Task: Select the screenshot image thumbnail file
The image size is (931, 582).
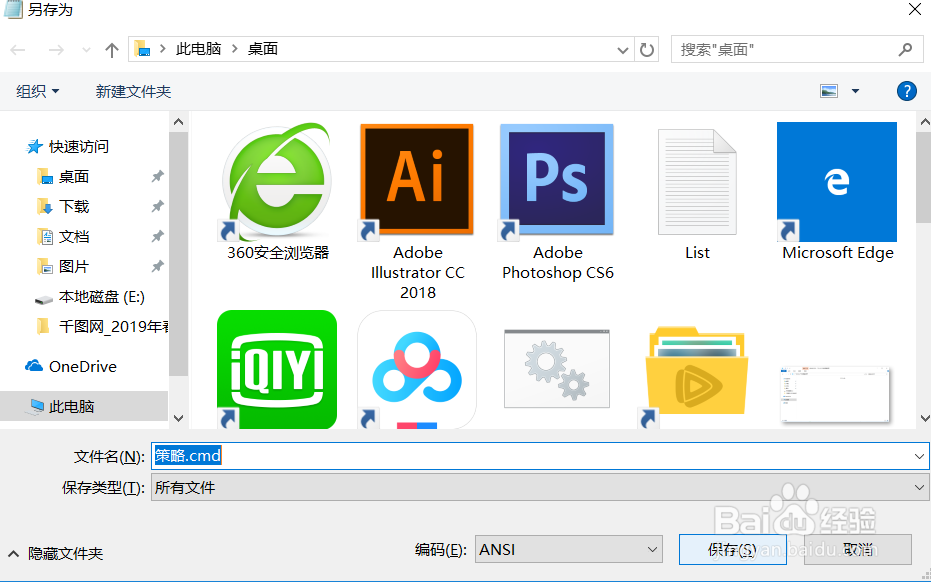Action: (835, 394)
